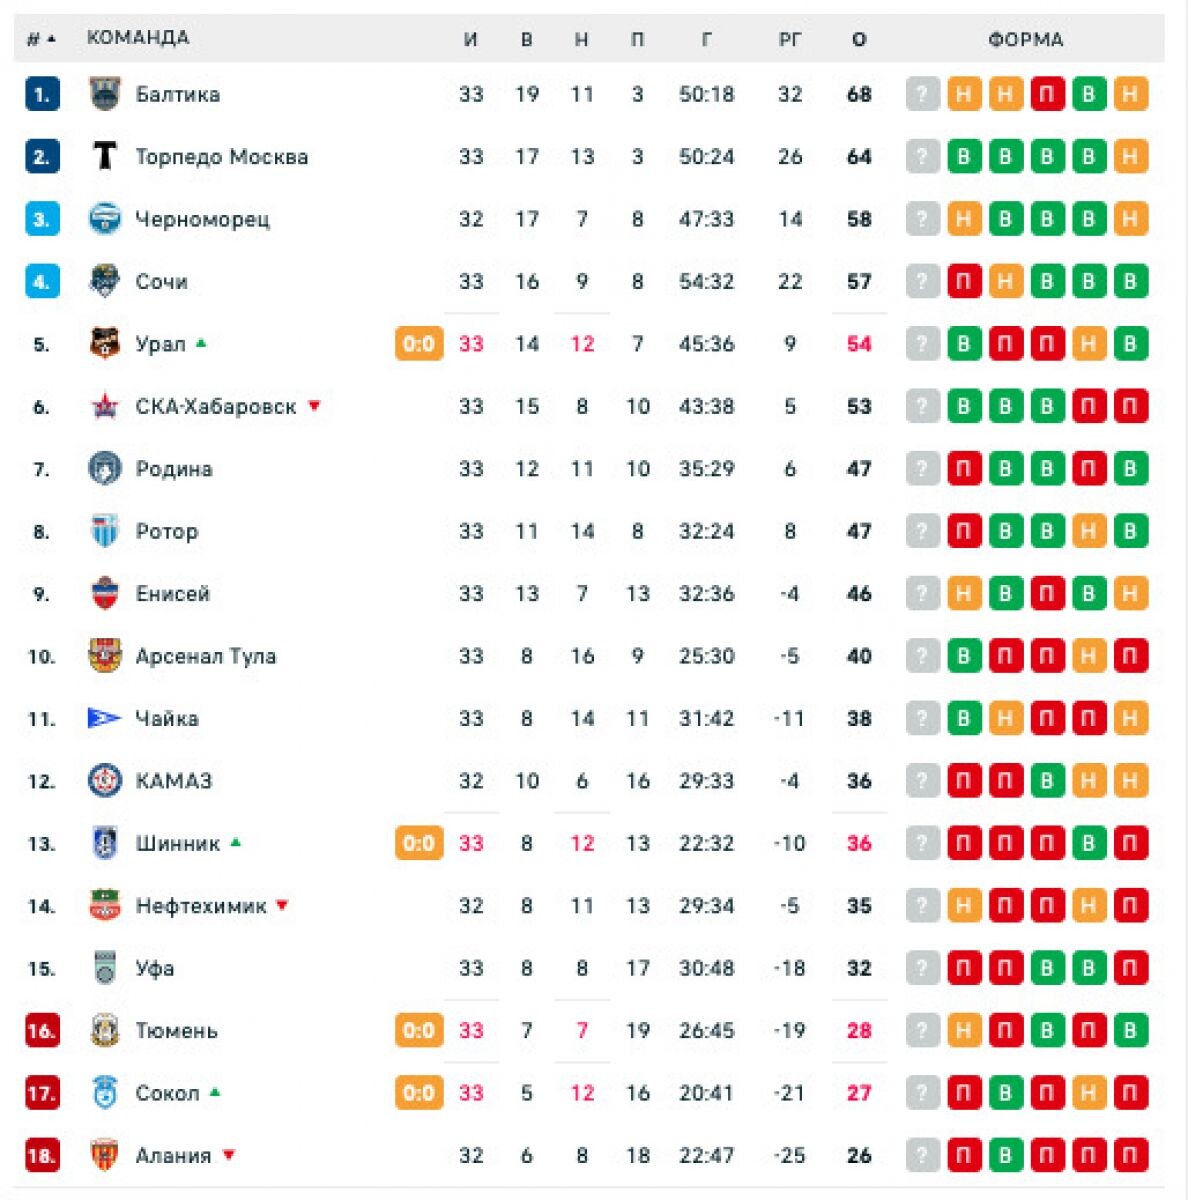Open the Черноморец team crest
The image size is (1188, 1200).
[x=104, y=219]
